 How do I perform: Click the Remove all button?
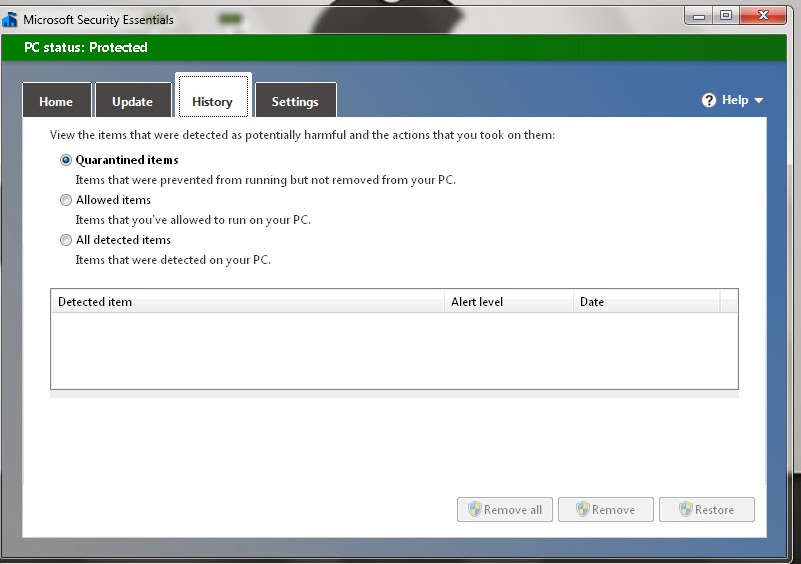click(x=505, y=509)
